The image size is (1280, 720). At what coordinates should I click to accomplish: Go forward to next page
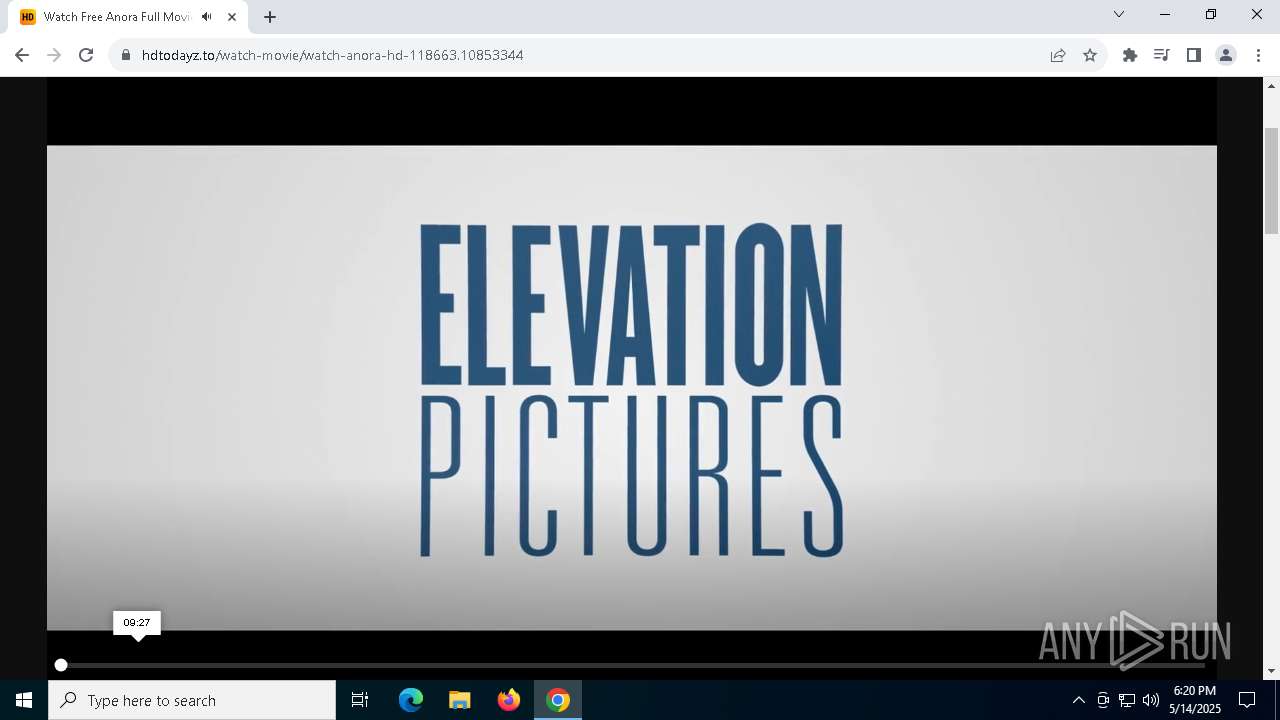[x=54, y=55]
